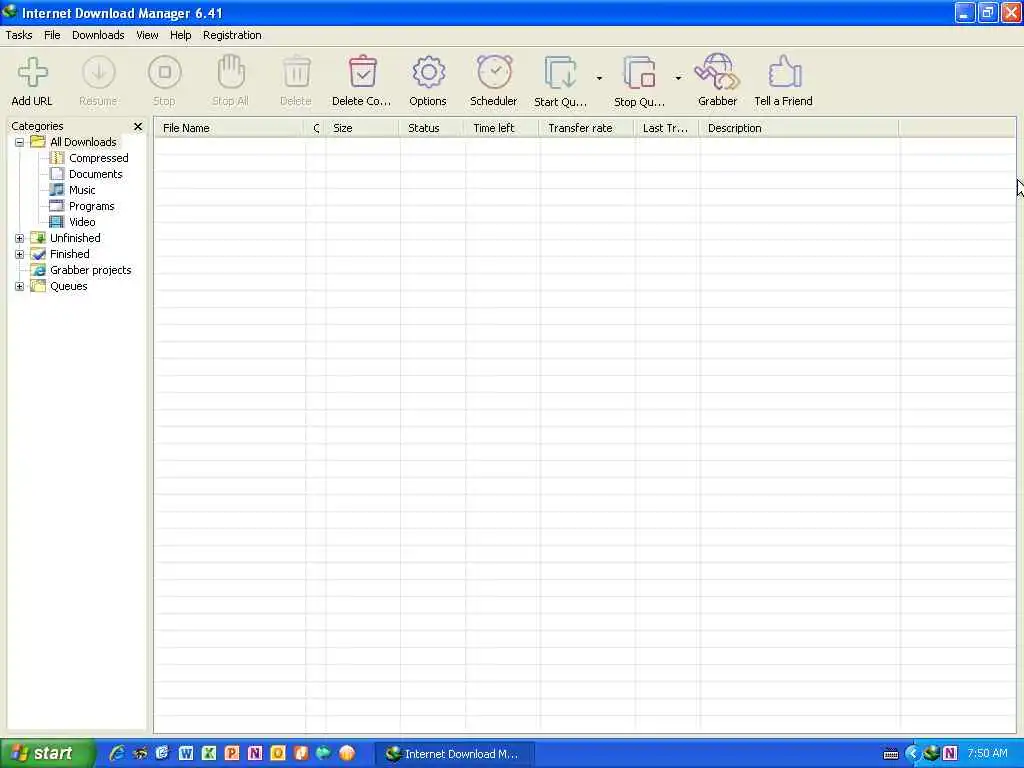Sort by the Transfer rate column header
This screenshot has height=768, width=1024.
point(587,128)
